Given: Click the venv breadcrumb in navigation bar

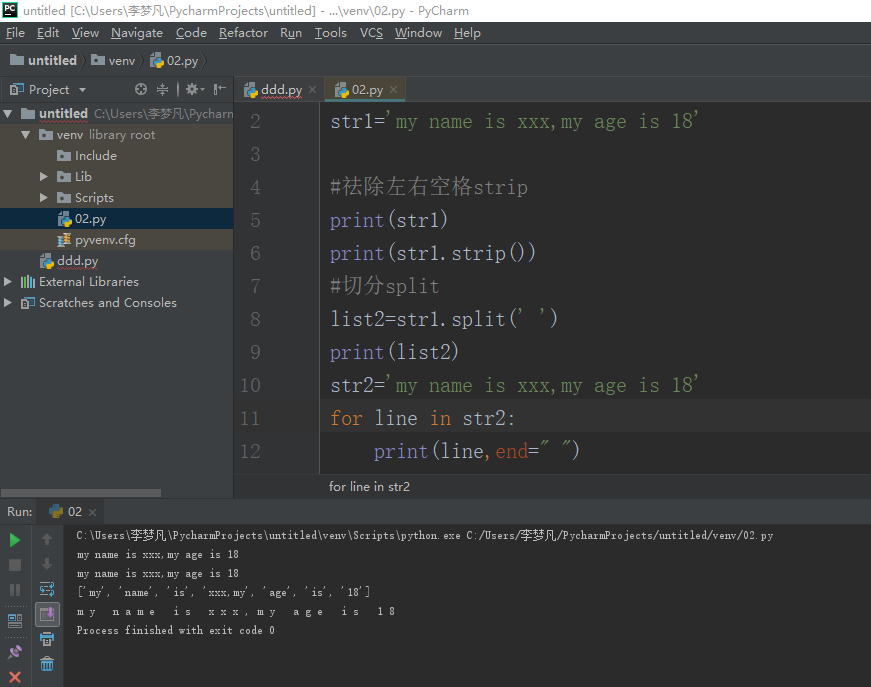Looking at the screenshot, I should [x=121, y=61].
